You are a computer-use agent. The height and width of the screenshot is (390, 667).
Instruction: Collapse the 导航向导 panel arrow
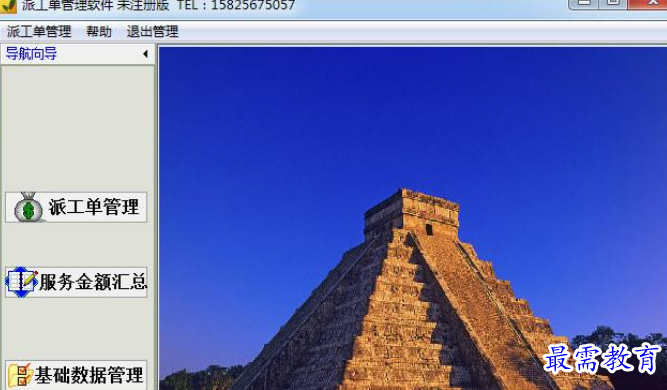(x=145, y=54)
